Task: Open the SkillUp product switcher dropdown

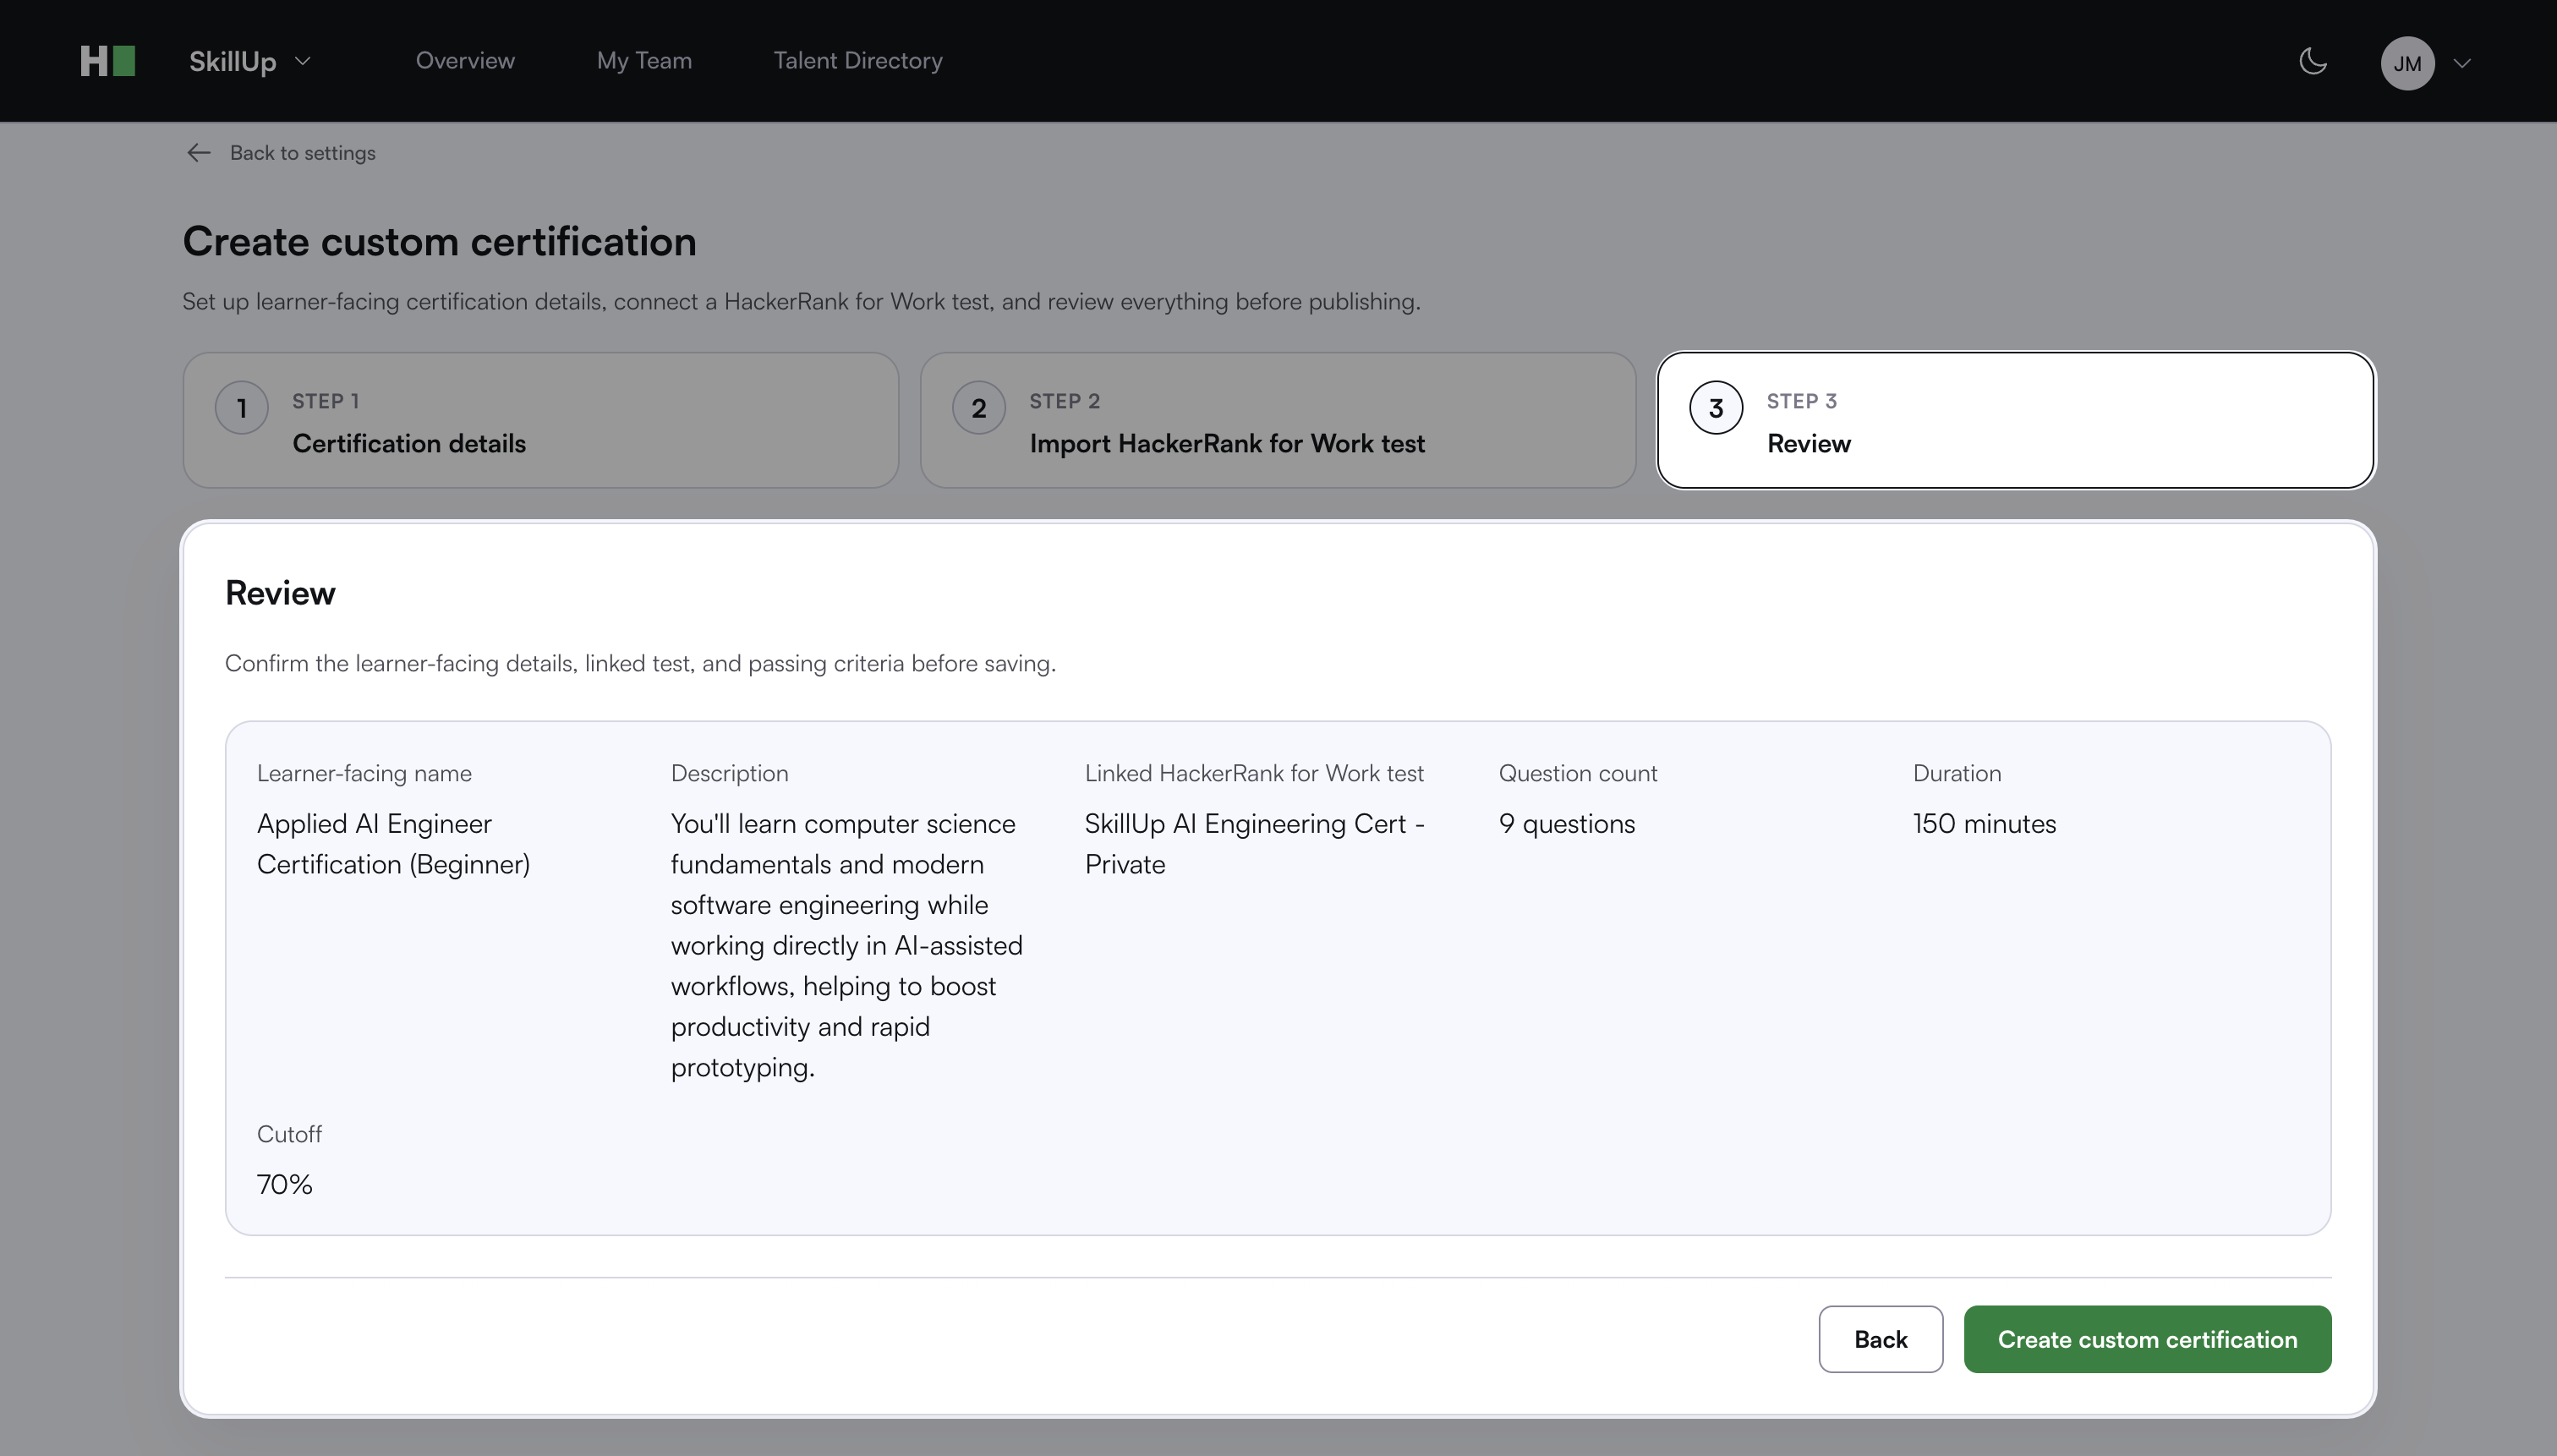Action: point(250,61)
